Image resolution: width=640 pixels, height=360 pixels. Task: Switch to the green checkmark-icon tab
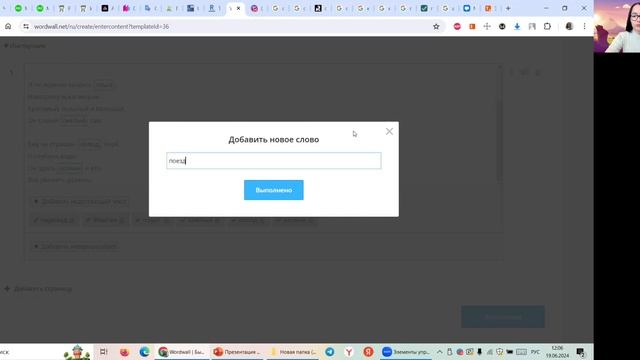click(424, 8)
